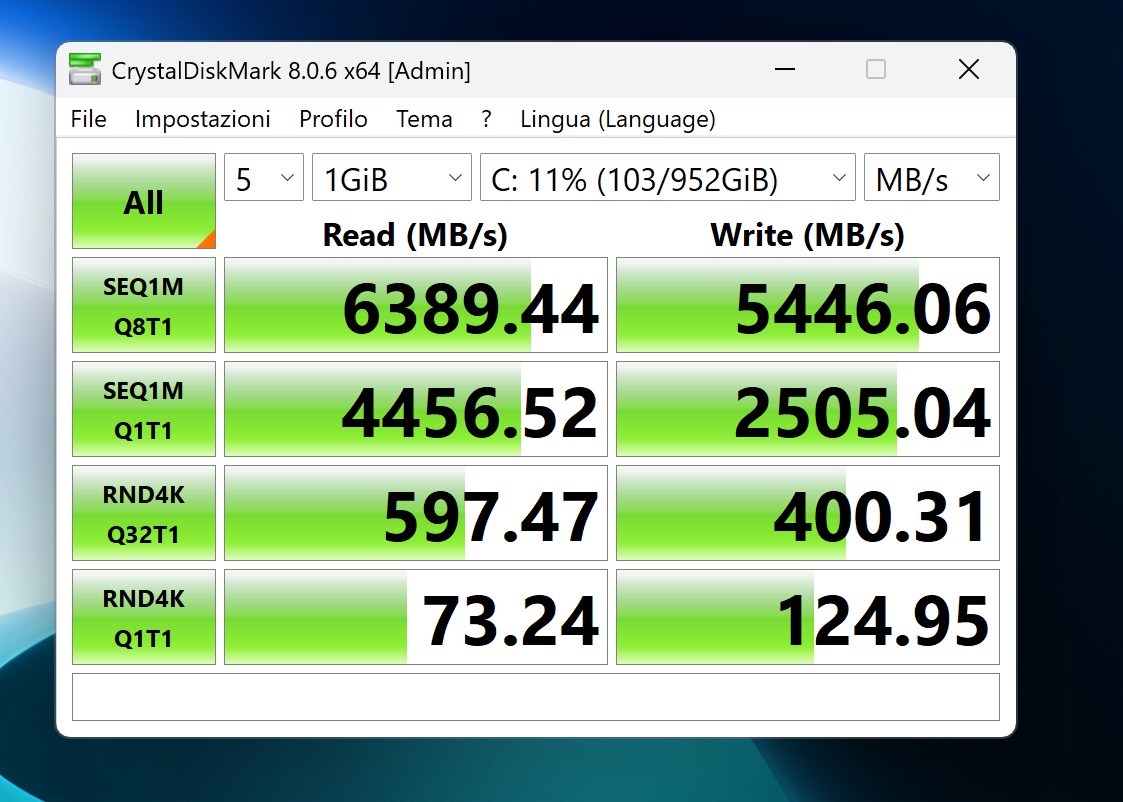Open the ? help menu

486,119
